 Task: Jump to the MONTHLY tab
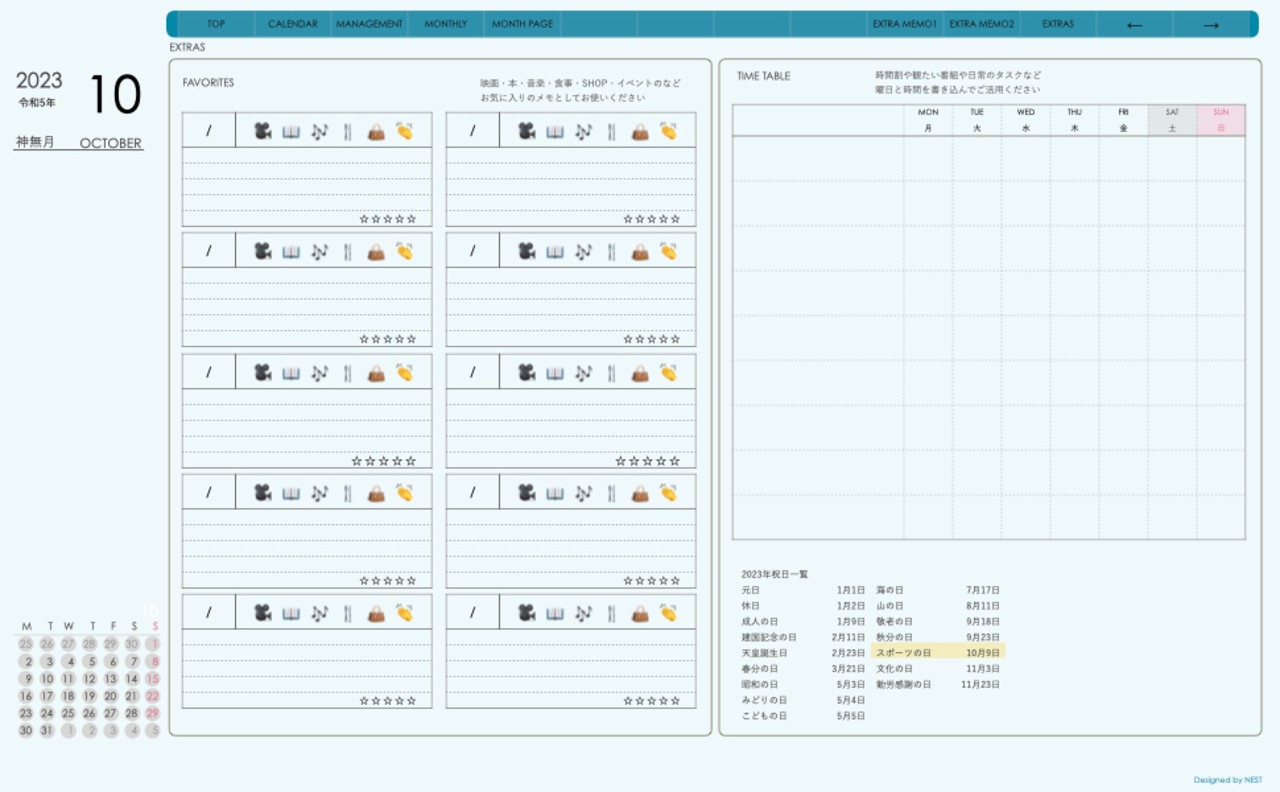pos(445,24)
